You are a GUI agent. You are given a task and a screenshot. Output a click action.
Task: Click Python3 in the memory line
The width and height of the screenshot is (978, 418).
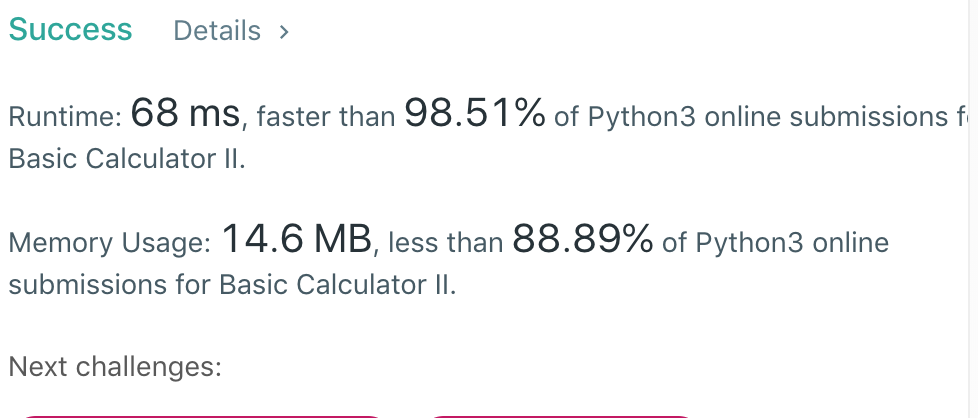(x=749, y=243)
